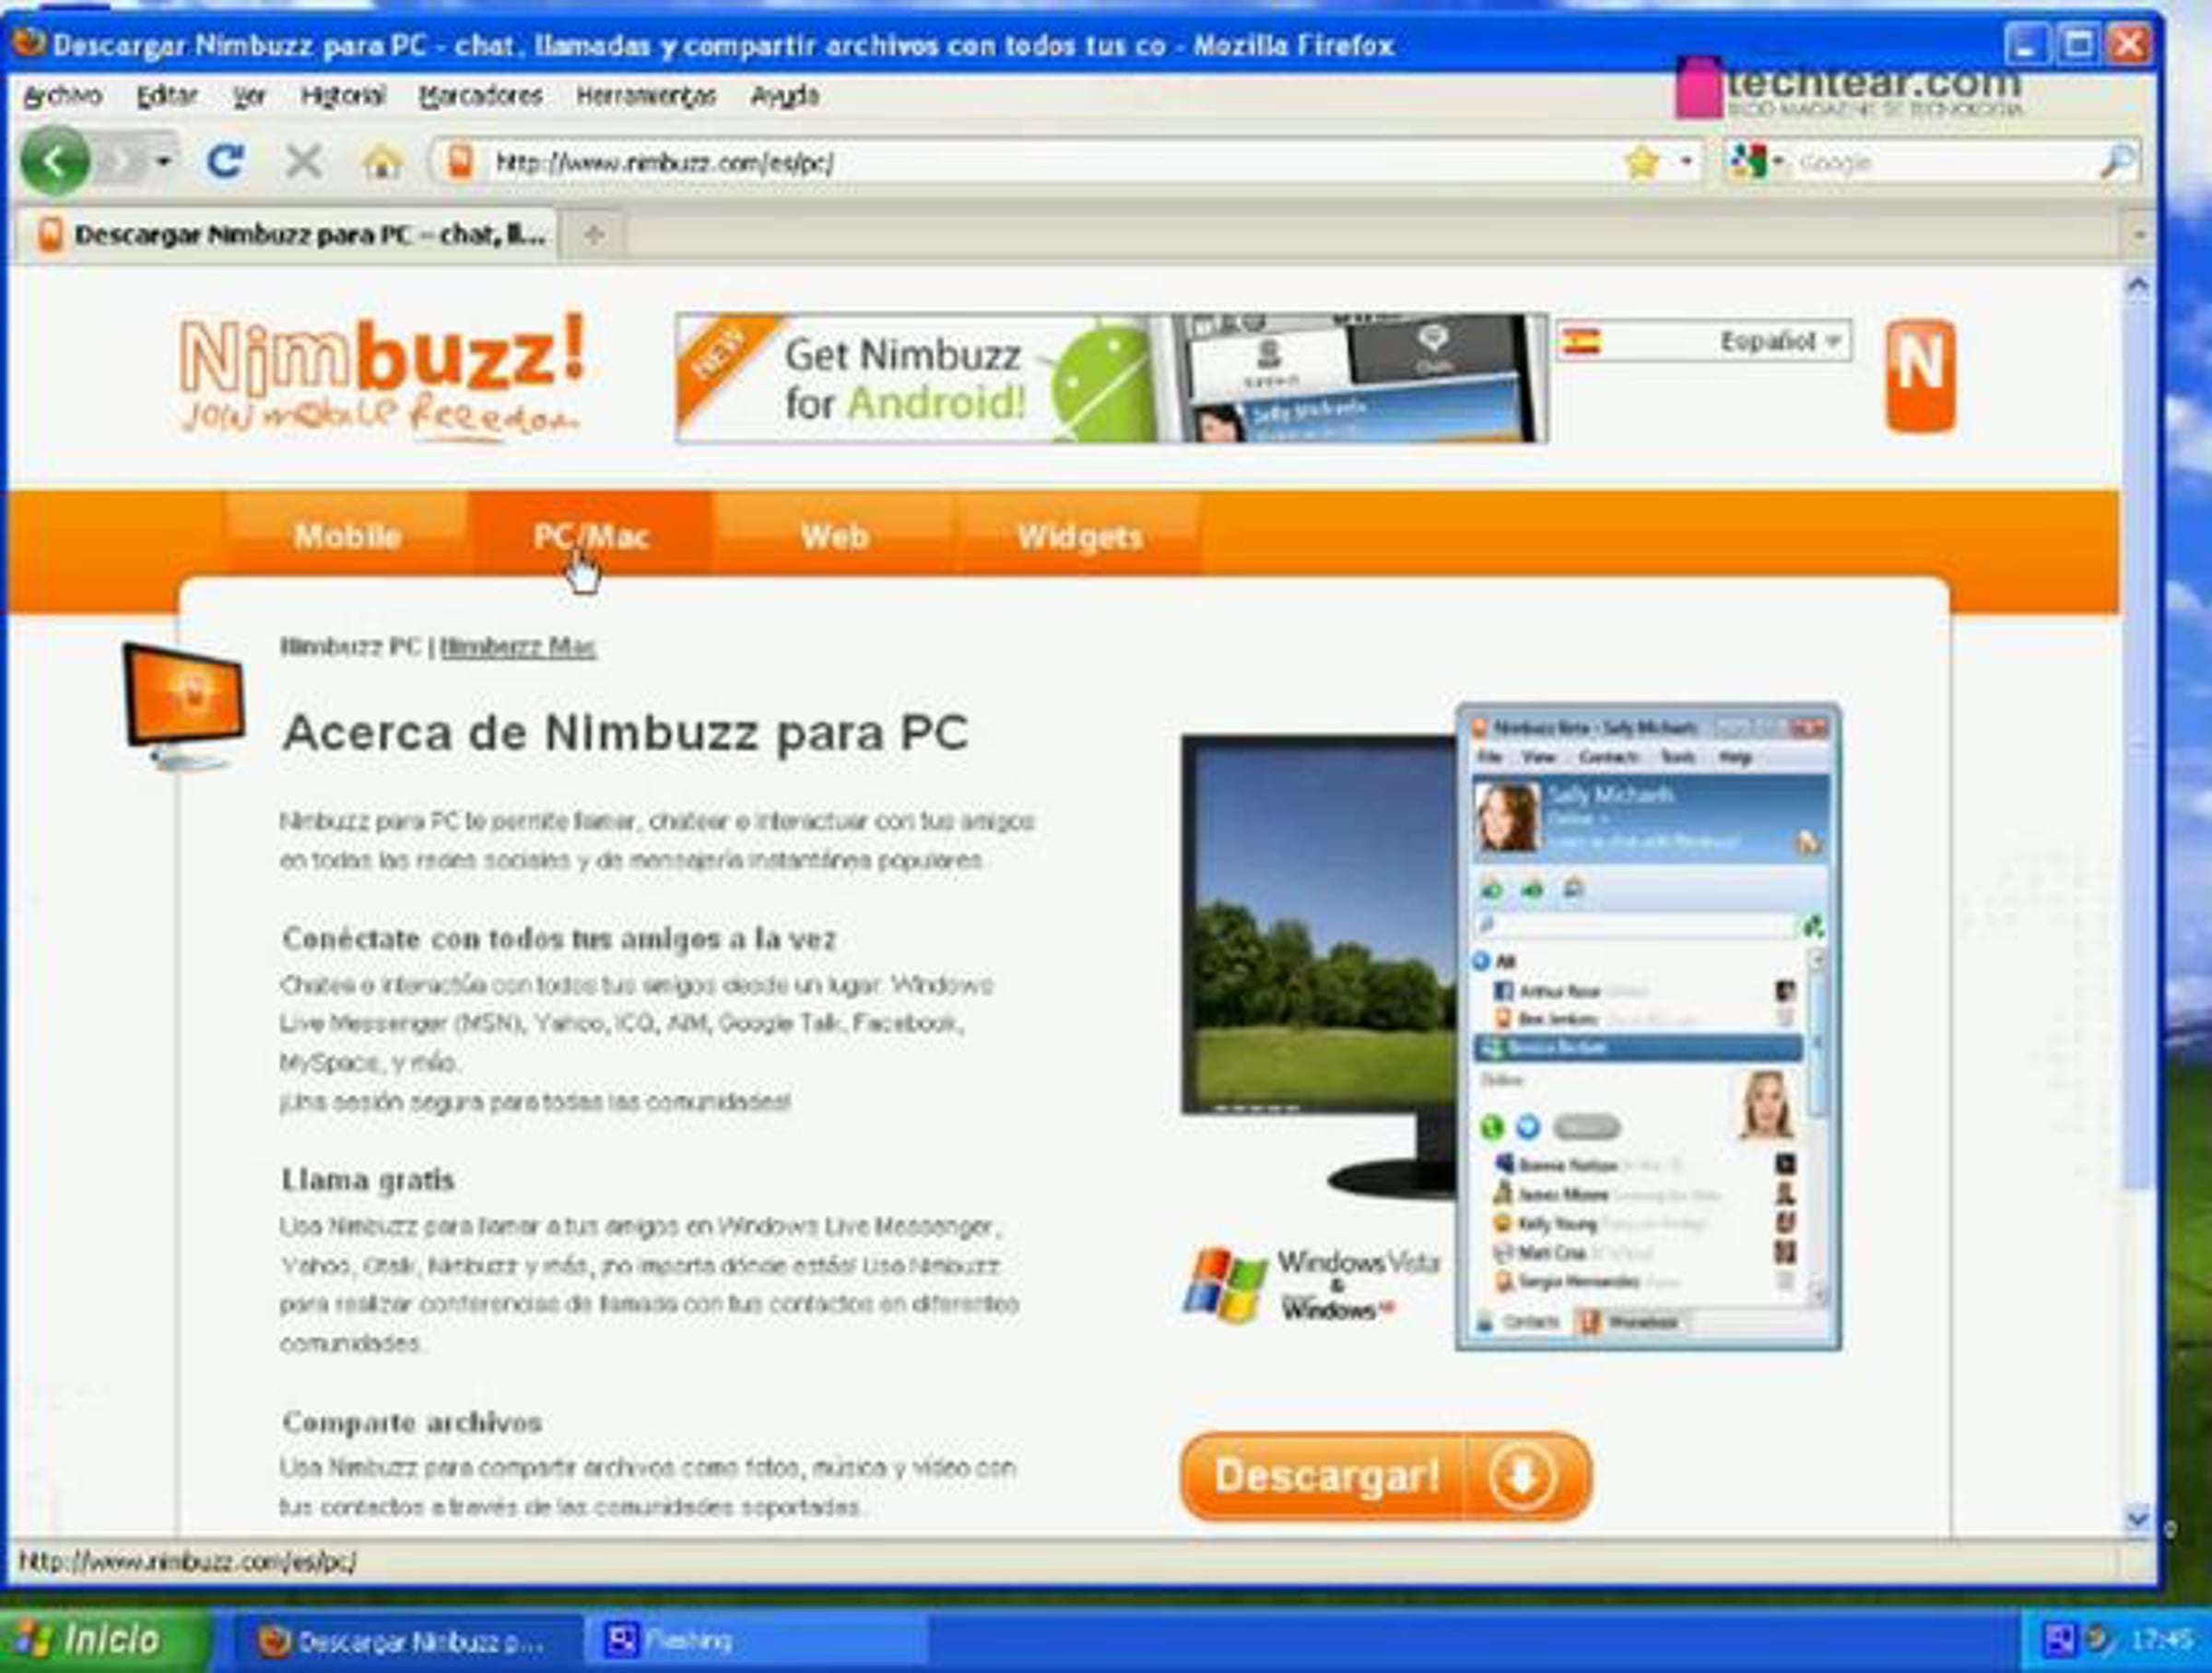Click the Firefox icon in title bar
Image resolution: width=2212 pixels, height=1673 pixels.
30,43
